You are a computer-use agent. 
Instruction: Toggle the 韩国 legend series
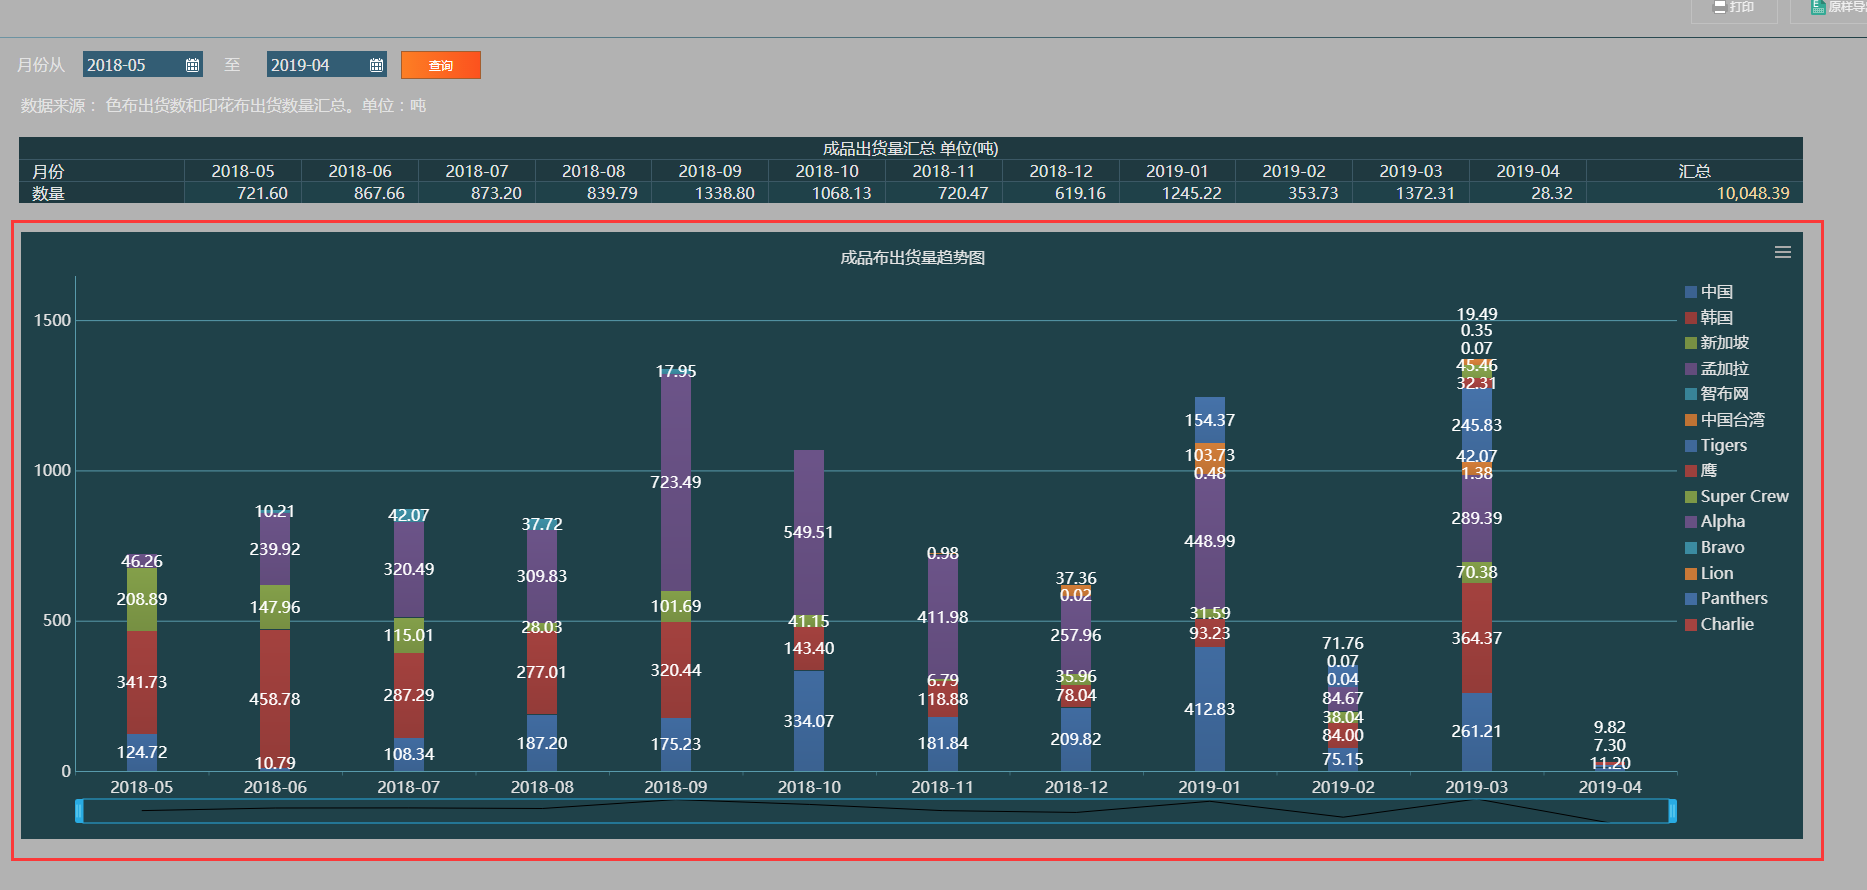pyautogui.click(x=1710, y=317)
